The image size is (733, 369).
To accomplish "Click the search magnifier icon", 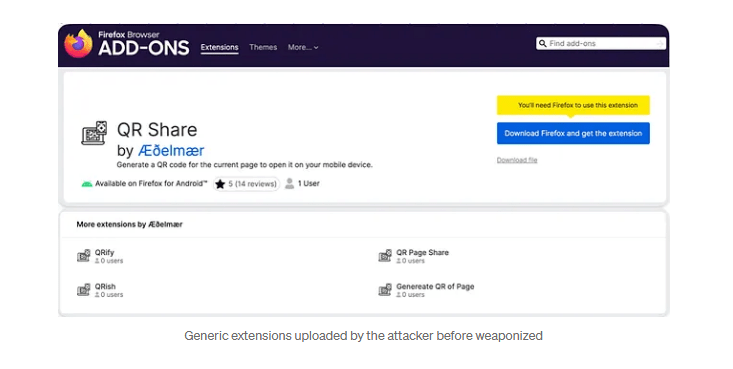I will [x=542, y=43].
